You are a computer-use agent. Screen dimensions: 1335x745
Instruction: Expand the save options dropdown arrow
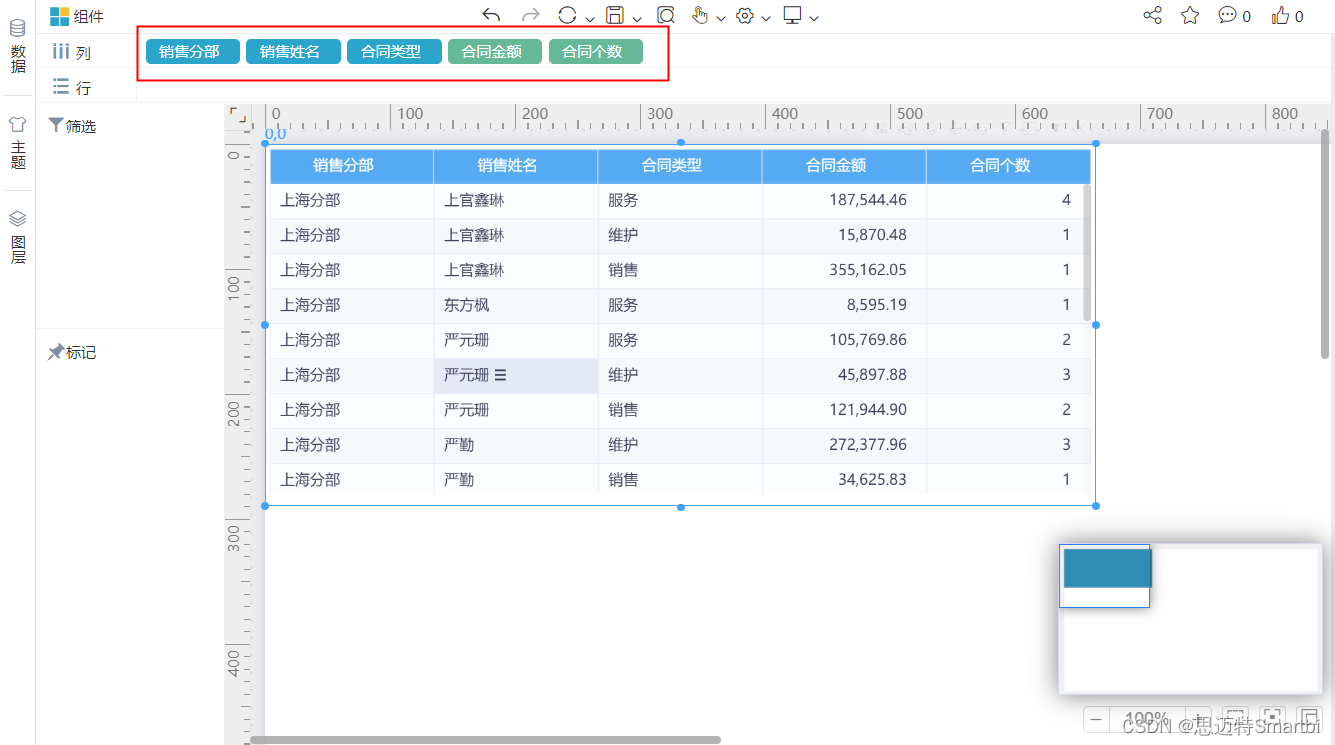point(637,18)
